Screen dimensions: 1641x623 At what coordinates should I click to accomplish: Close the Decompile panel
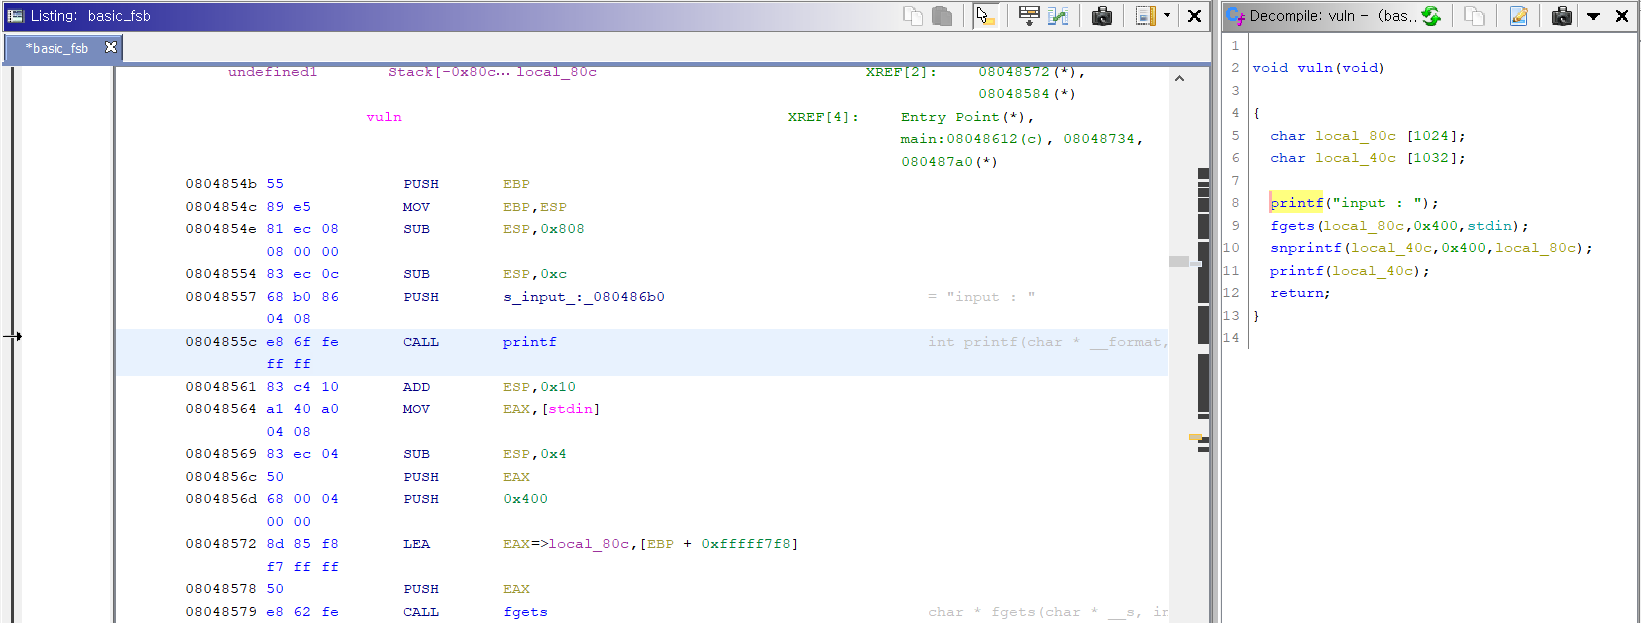click(x=1621, y=15)
